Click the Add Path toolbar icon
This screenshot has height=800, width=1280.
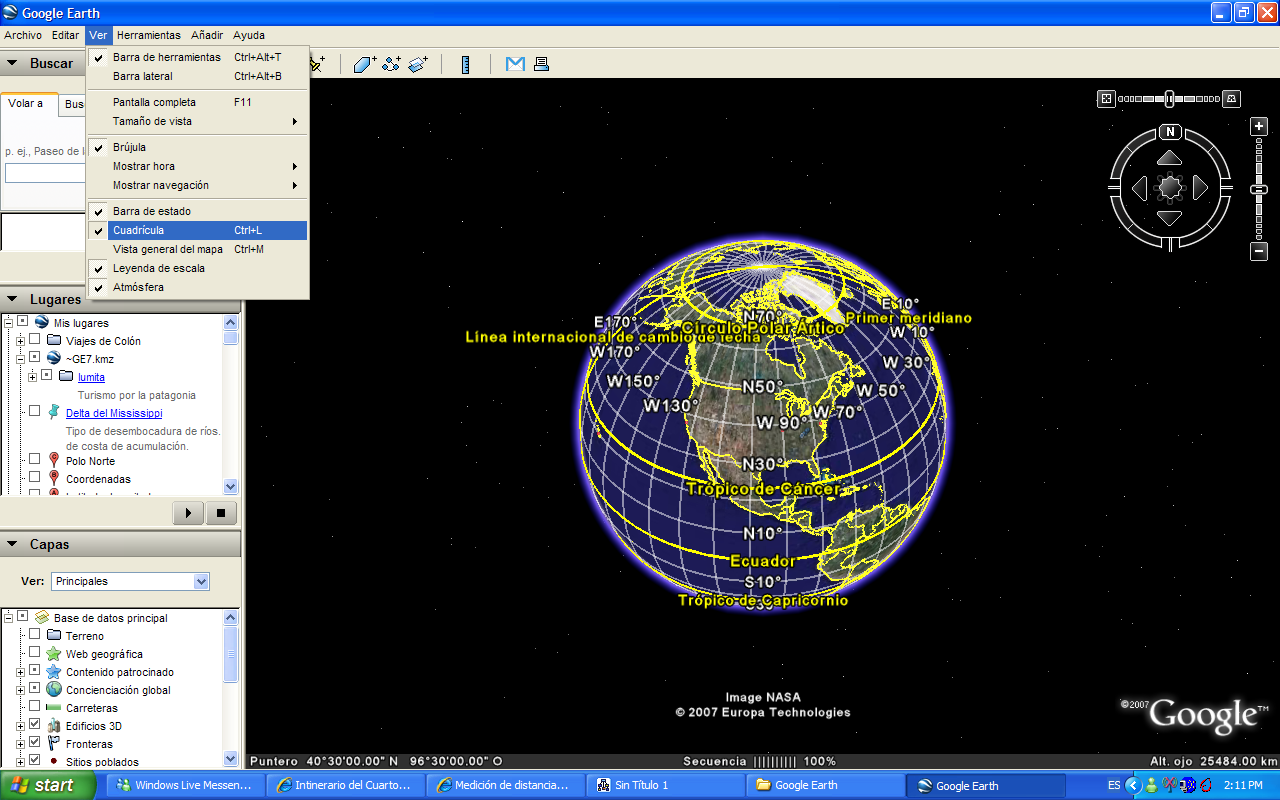click(391, 64)
